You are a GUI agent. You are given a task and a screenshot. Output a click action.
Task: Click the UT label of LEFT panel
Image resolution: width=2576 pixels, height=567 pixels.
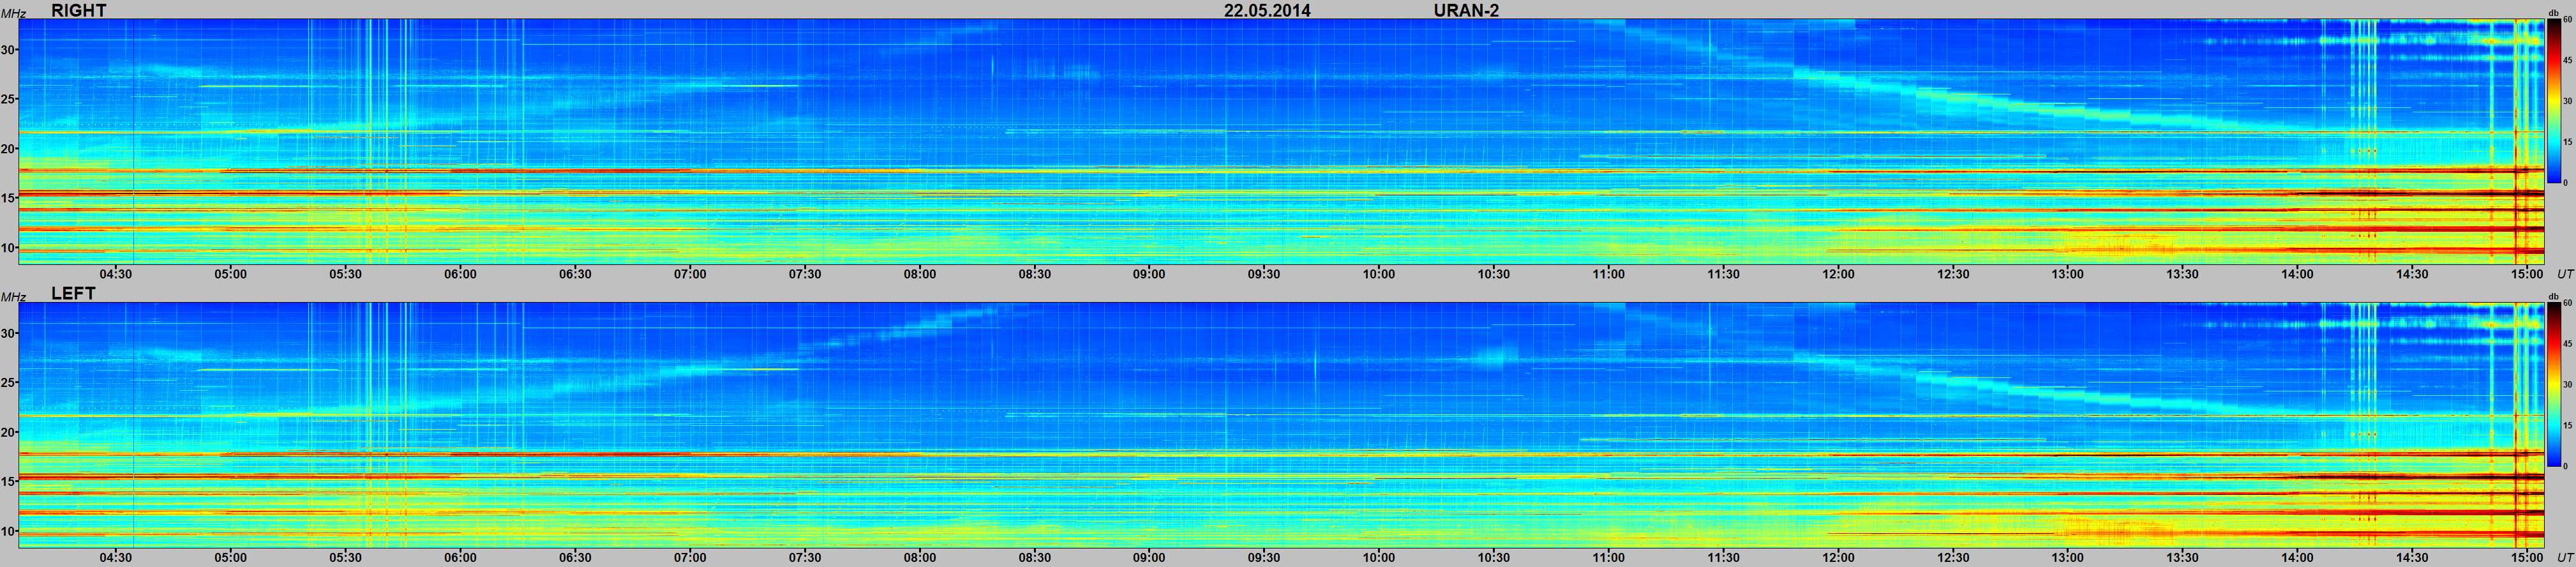pos(2565,558)
